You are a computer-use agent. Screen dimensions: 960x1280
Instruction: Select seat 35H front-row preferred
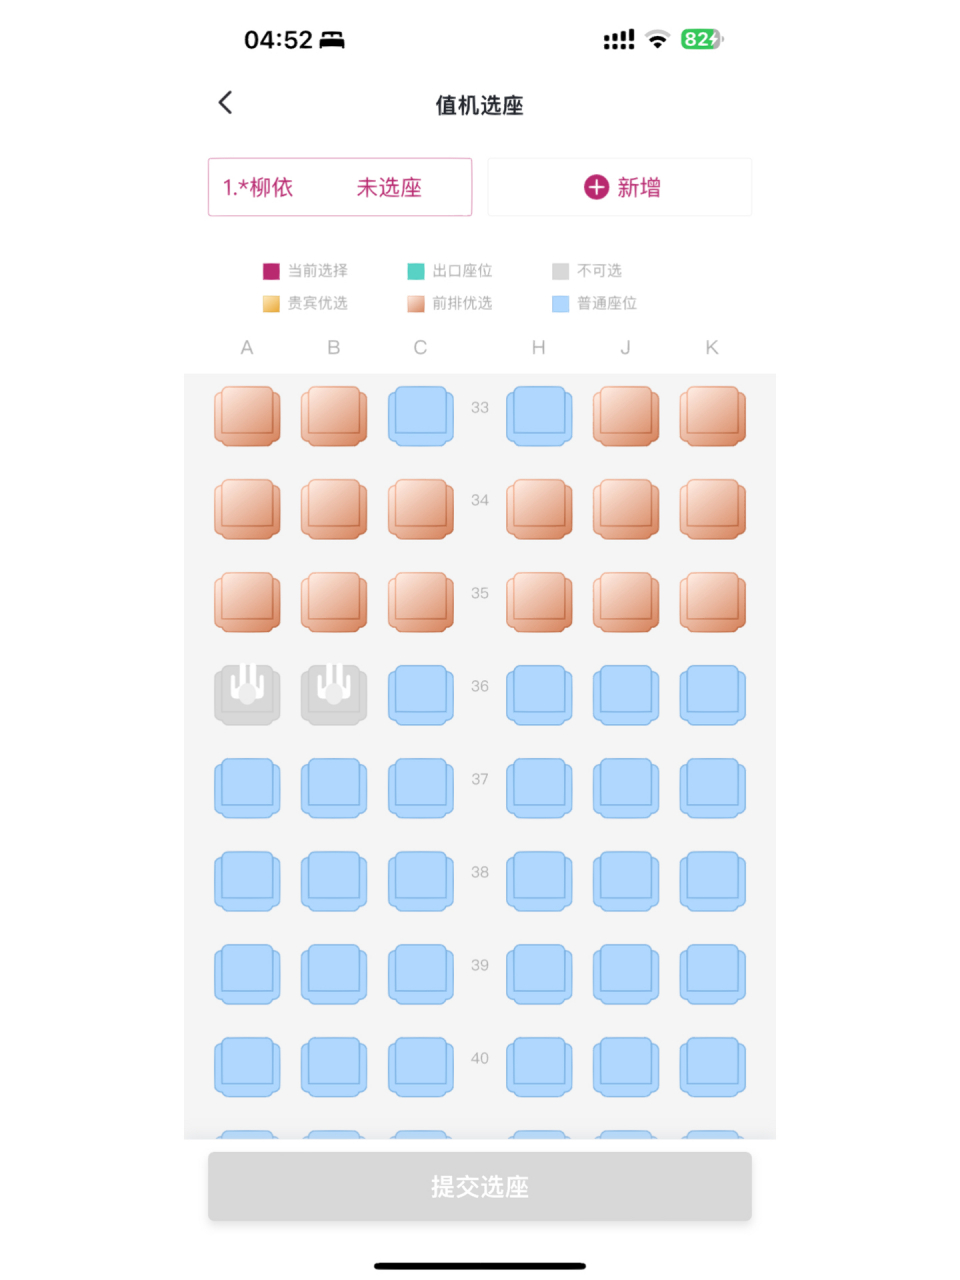[x=539, y=601]
